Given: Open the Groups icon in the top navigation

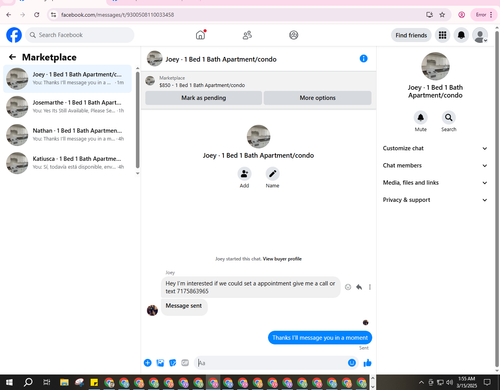Looking at the screenshot, I should pyautogui.click(x=294, y=35).
